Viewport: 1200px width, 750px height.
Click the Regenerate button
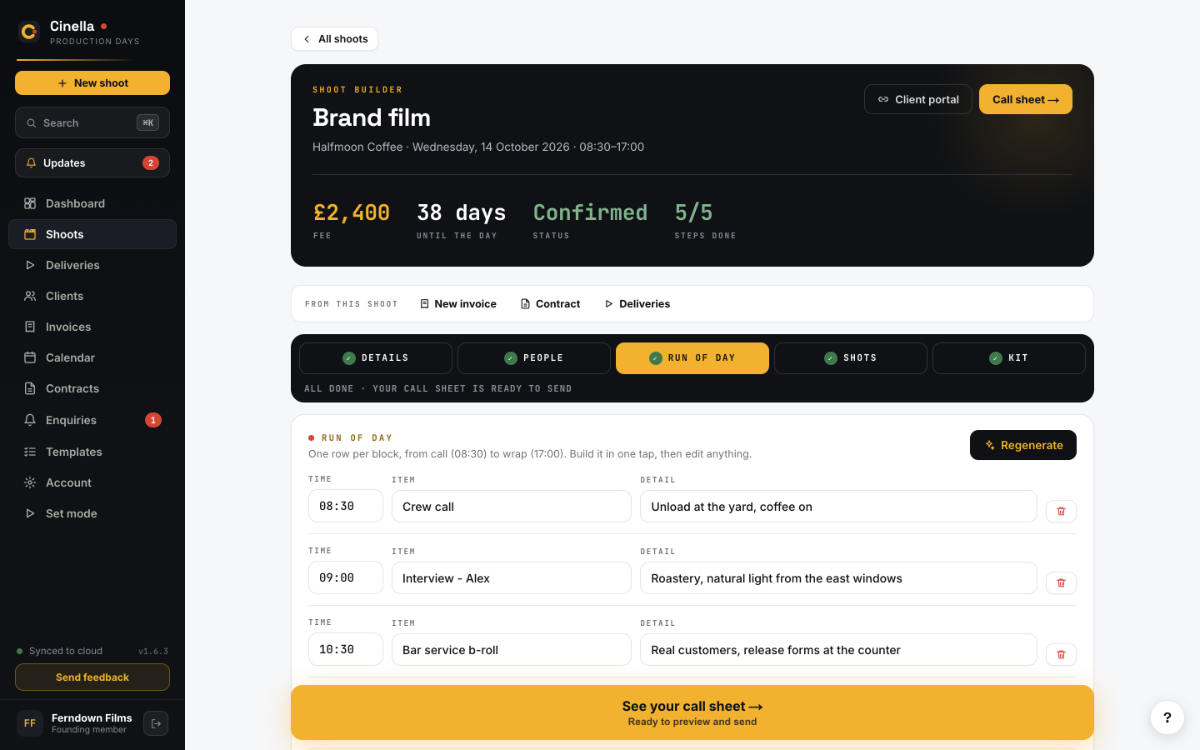[x=1023, y=445]
